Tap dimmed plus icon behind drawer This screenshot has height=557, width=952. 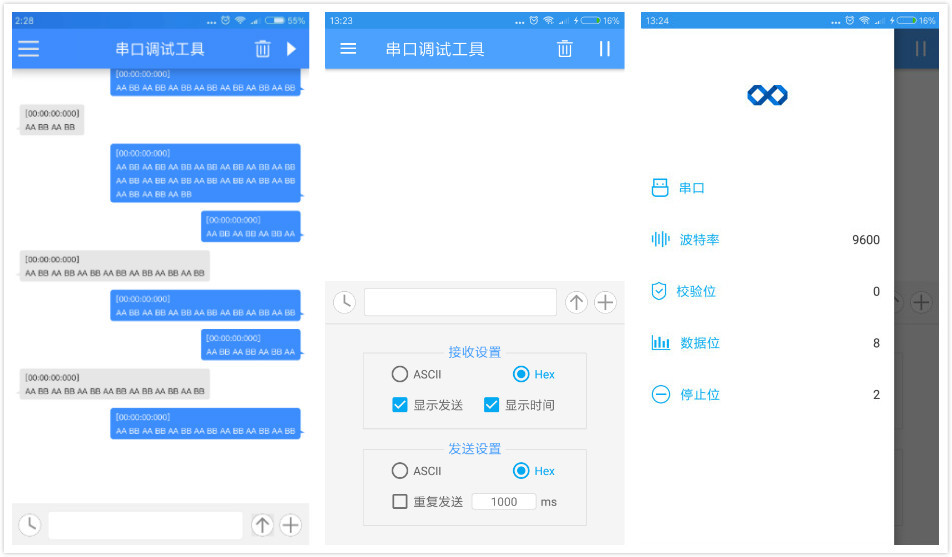[922, 302]
